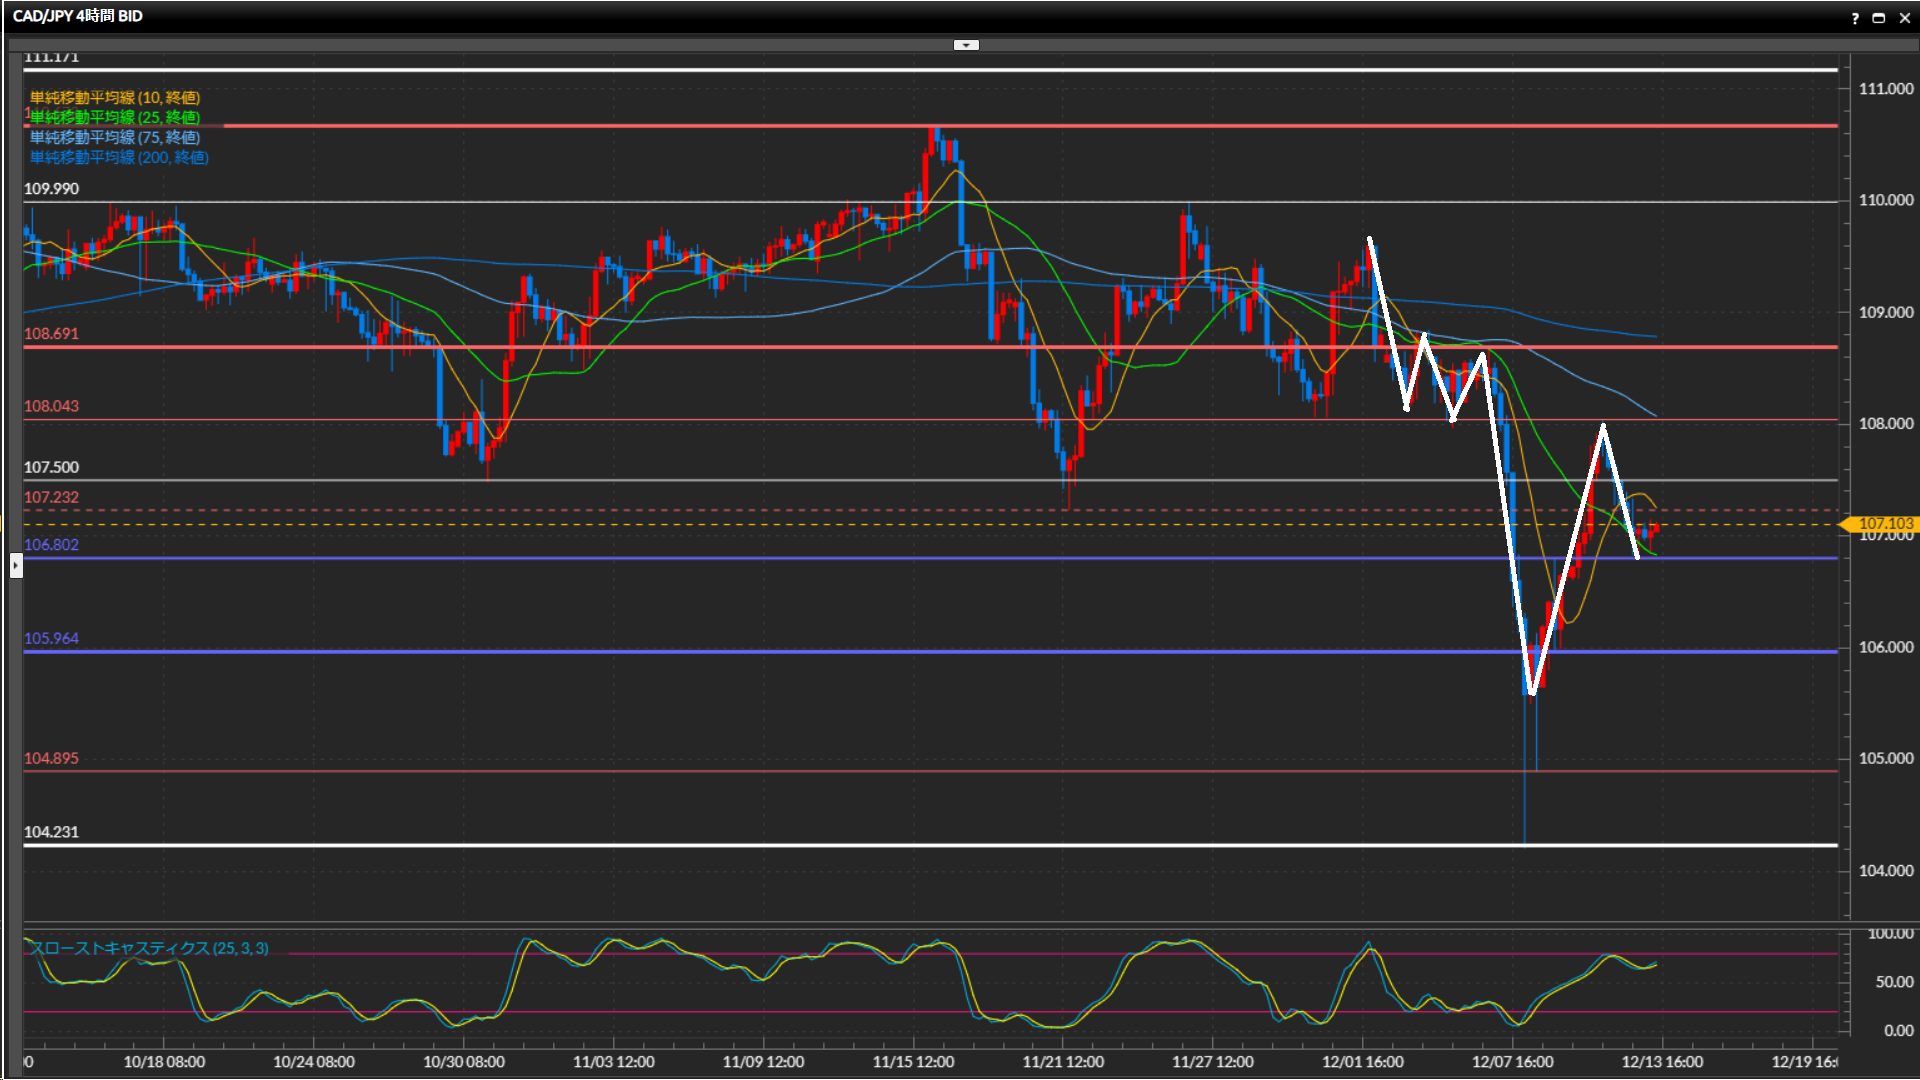Select the 75-period moving average label
The width and height of the screenshot is (1920, 1080).
pyautogui.click(x=114, y=137)
